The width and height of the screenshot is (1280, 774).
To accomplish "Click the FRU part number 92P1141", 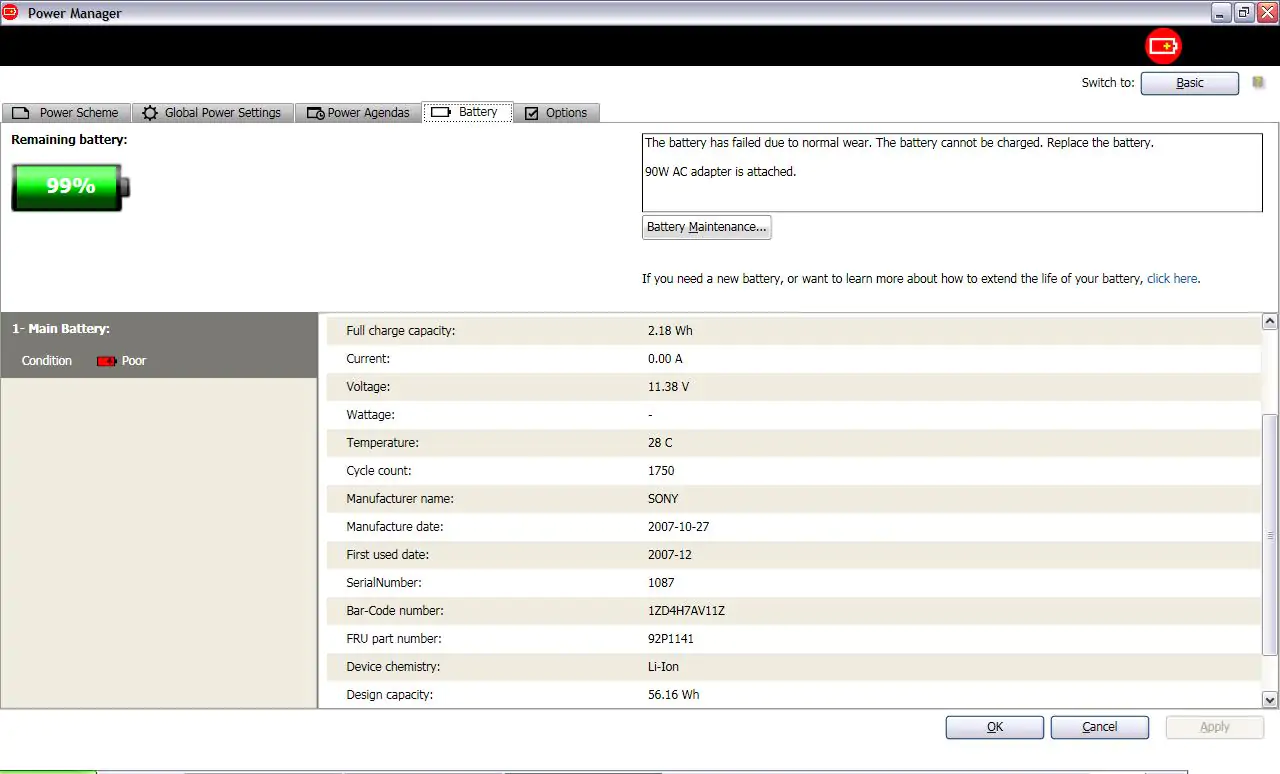I will tap(671, 639).
